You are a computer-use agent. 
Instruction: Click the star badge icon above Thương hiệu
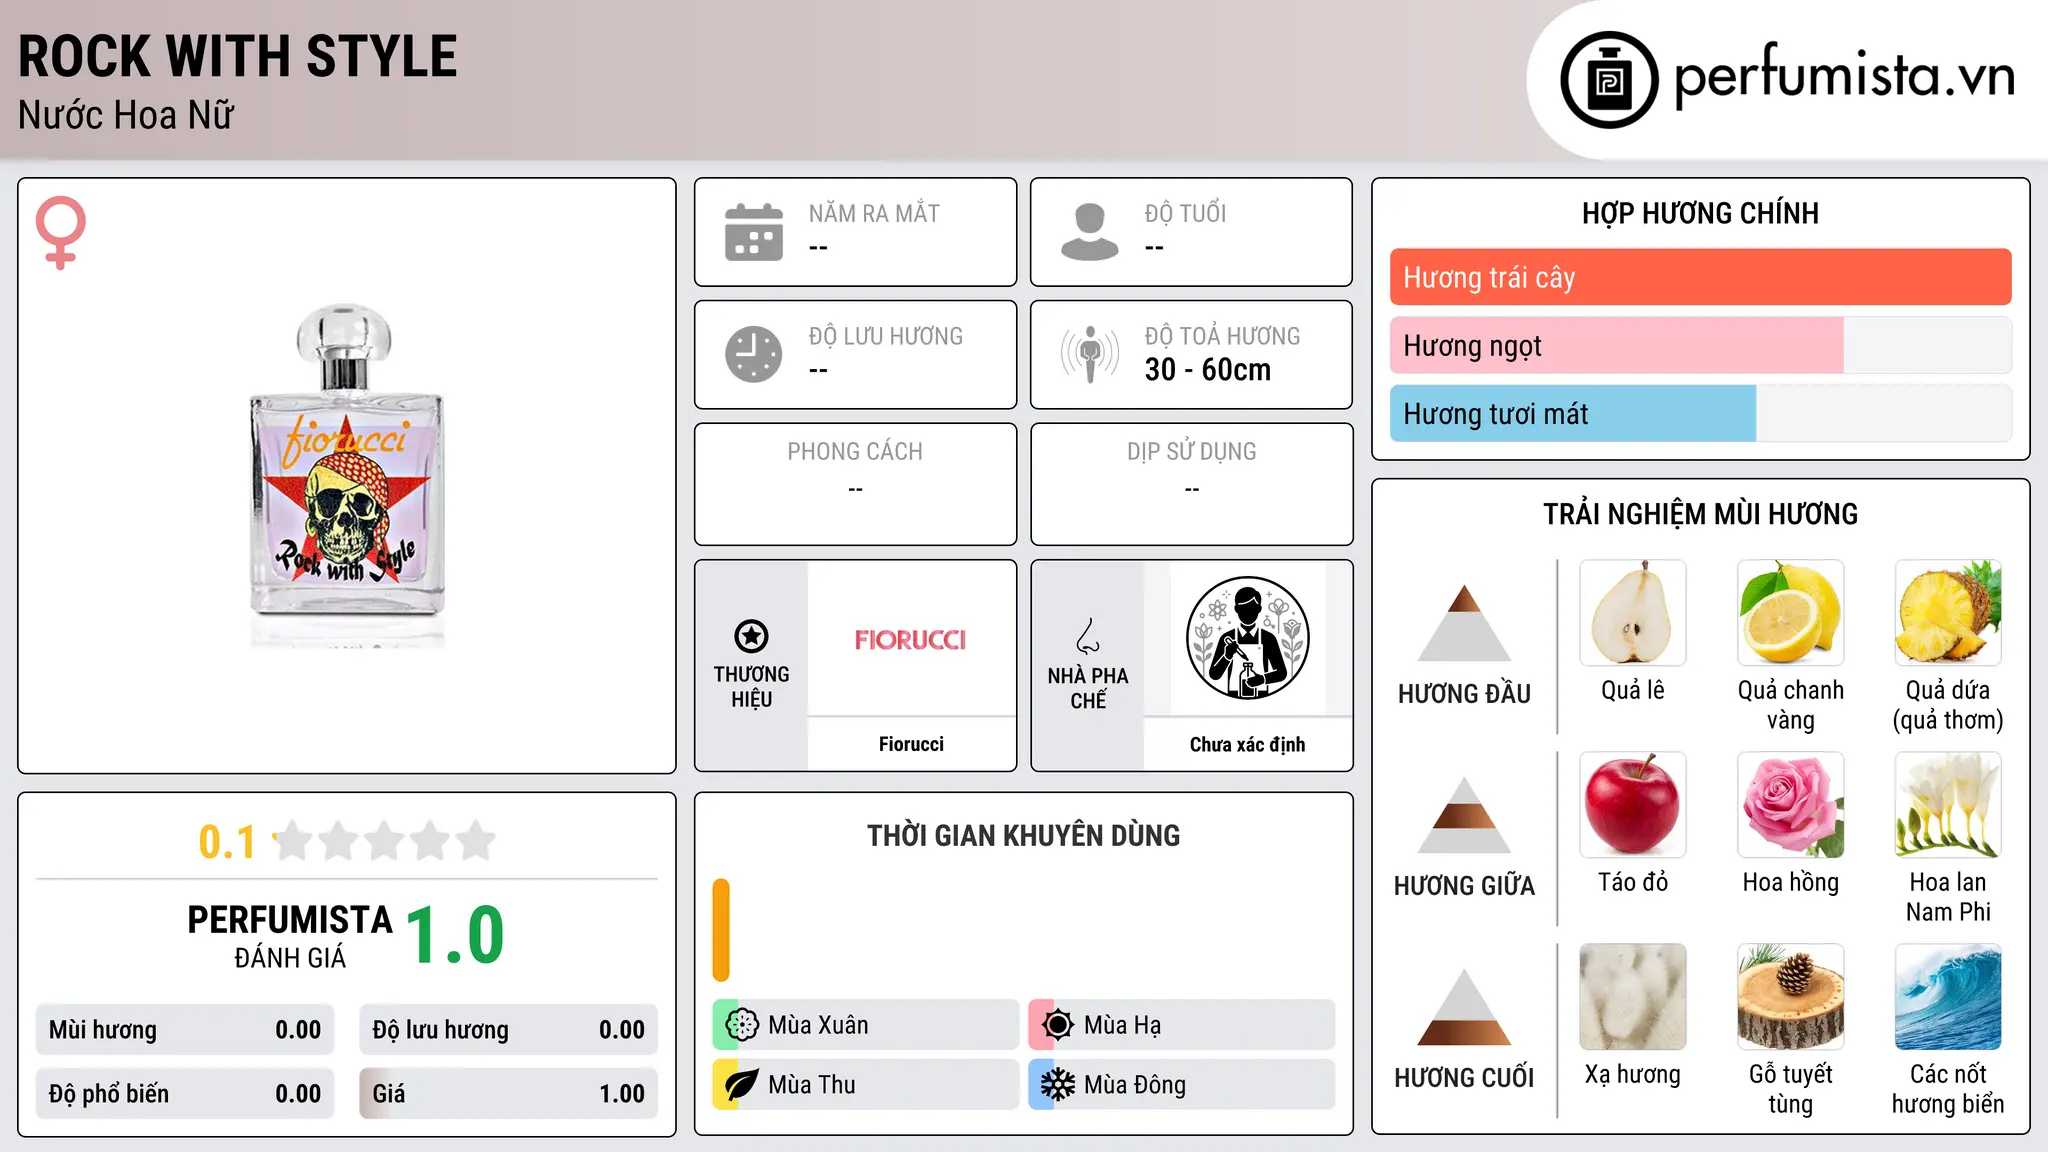pos(751,636)
